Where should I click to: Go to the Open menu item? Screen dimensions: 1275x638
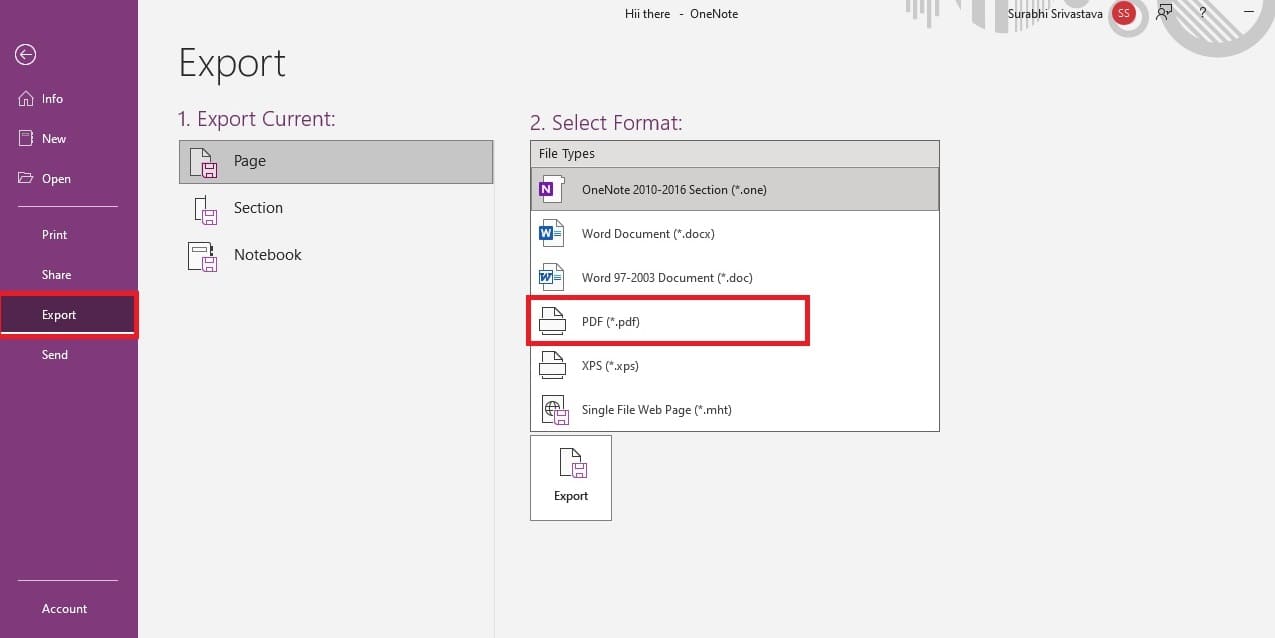[x=56, y=179]
